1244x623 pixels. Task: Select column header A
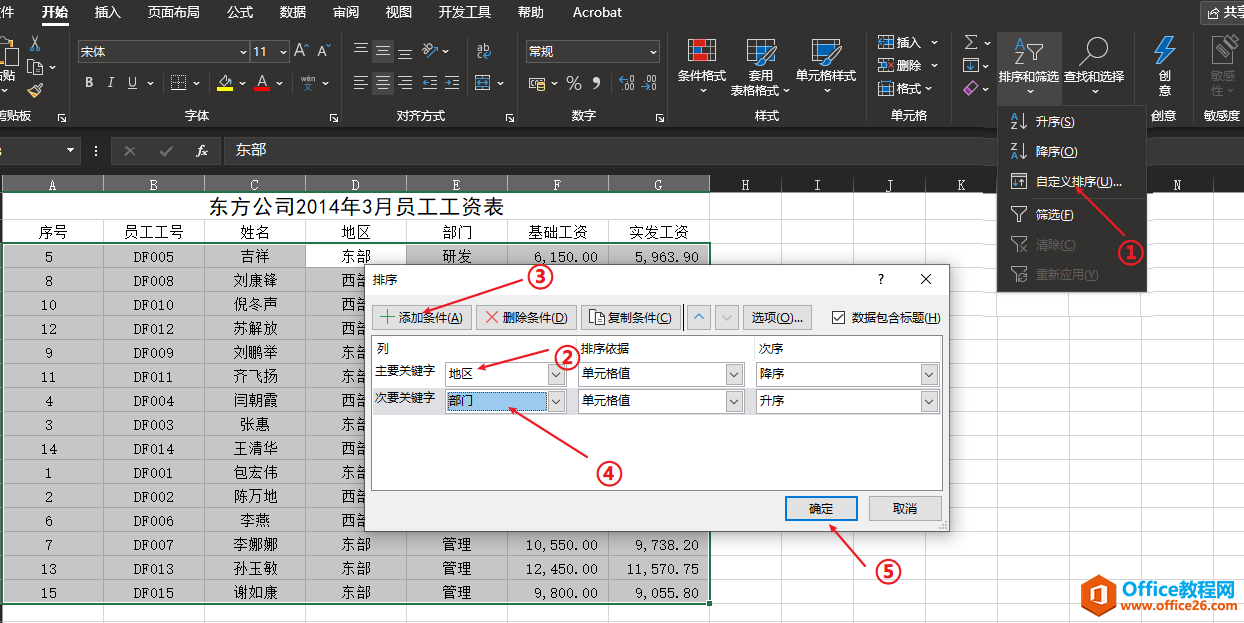click(x=53, y=184)
